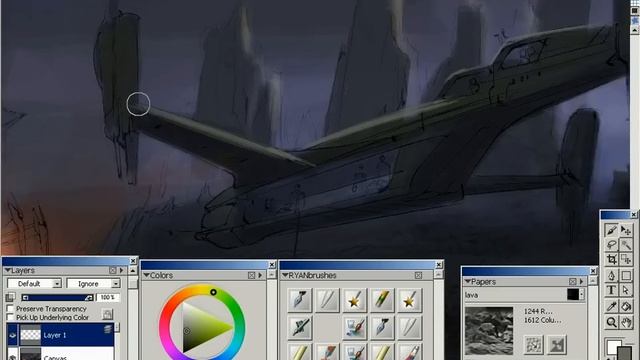
Task: Pick the first pen nib brush in RYANbrushes top row
Action: 300,300
